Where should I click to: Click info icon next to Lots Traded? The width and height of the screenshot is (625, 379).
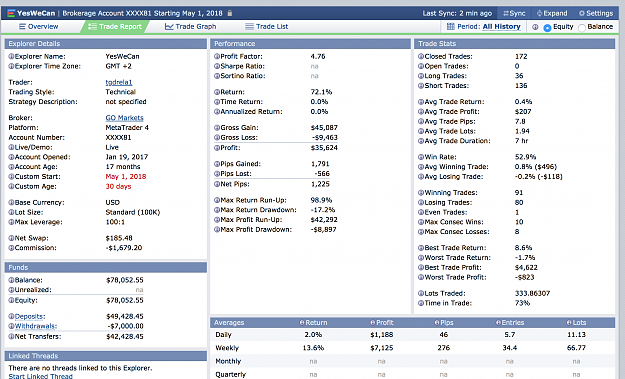(x=421, y=293)
